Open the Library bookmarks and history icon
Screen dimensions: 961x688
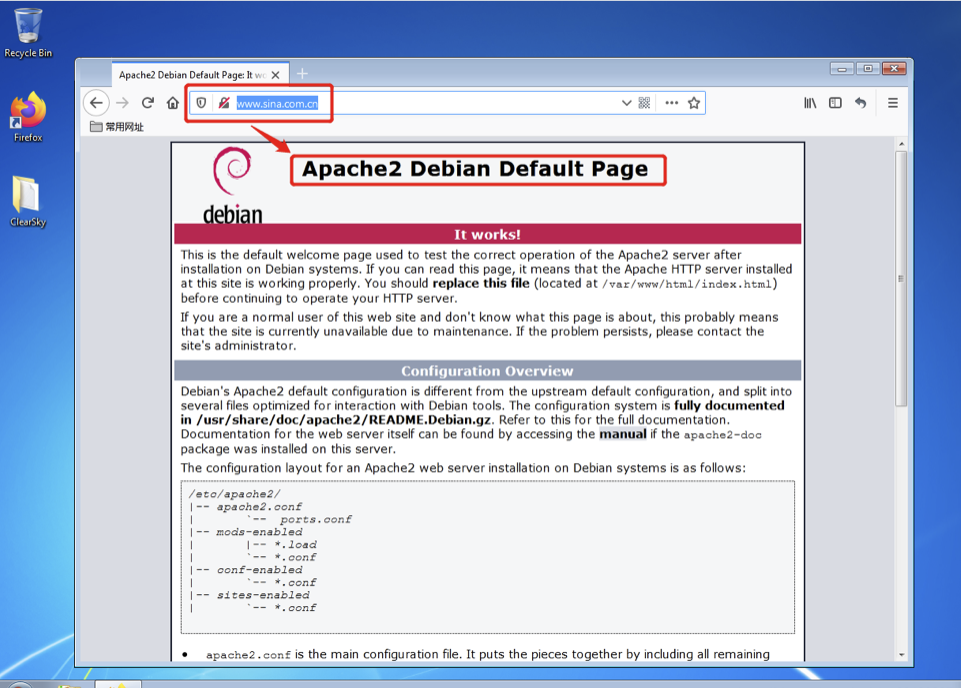pyautogui.click(x=810, y=103)
